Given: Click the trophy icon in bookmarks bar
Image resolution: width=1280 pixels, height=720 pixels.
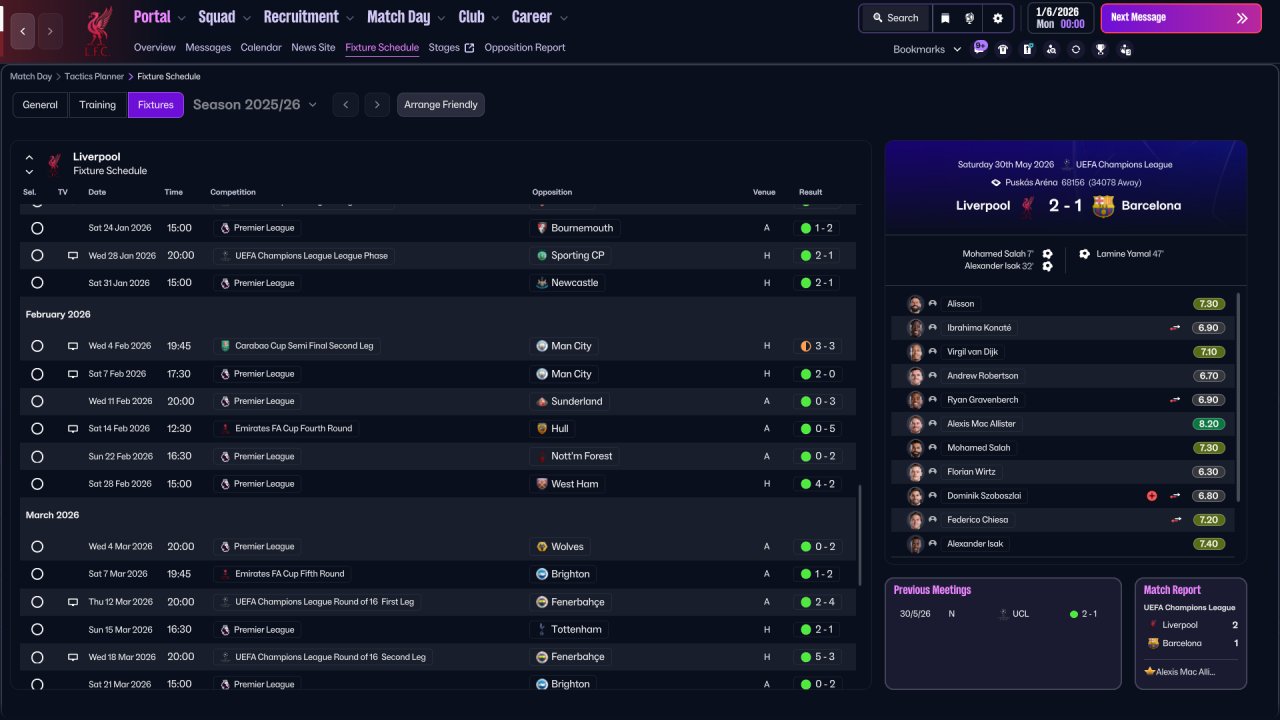Looking at the screenshot, I should (1100, 49).
